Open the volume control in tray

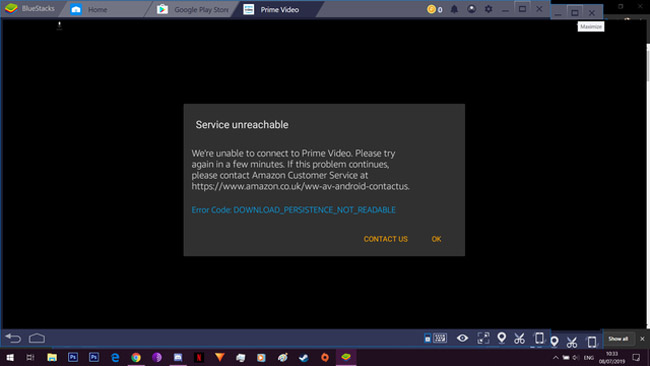[x=575, y=357]
